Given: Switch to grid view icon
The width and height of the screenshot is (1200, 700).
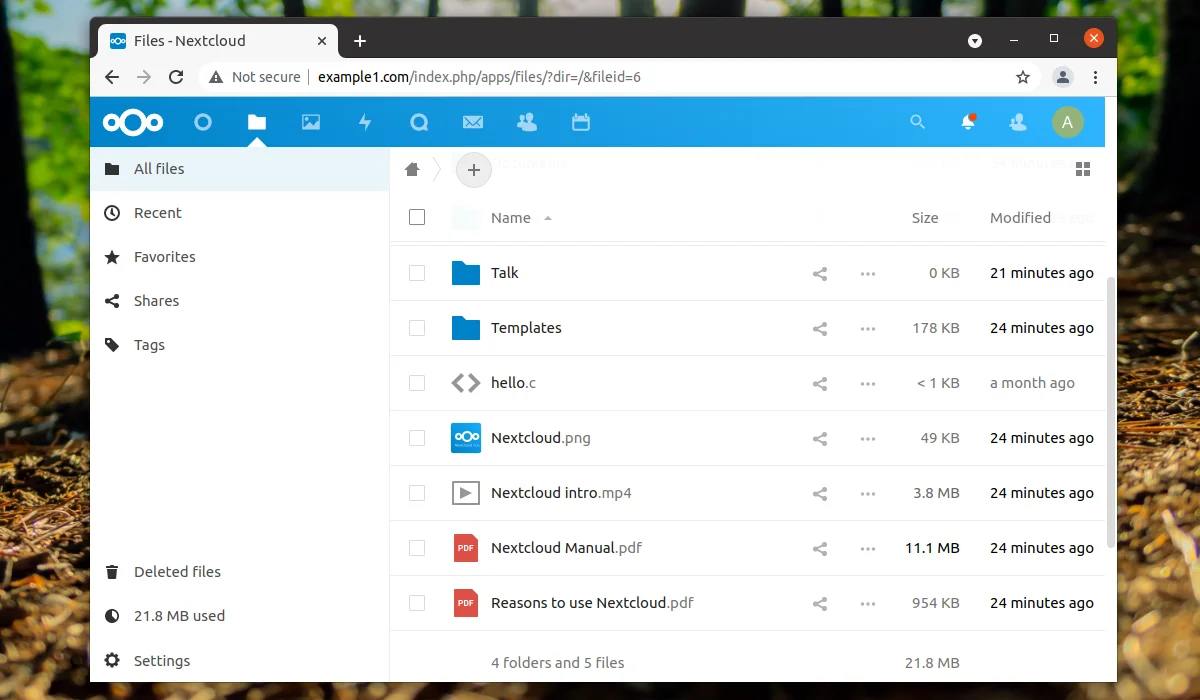Looking at the screenshot, I should 1082,169.
